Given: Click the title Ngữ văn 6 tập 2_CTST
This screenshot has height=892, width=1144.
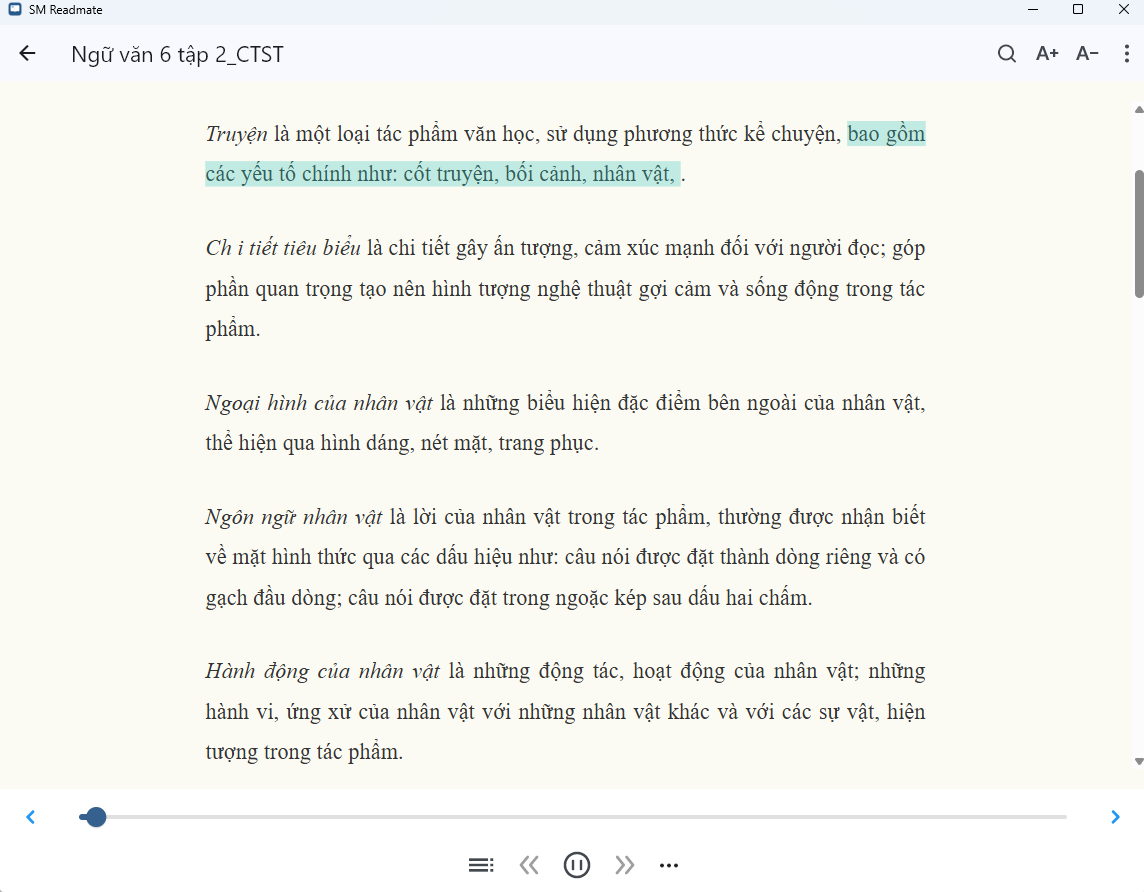Looking at the screenshot, I should tap(177, 54).
